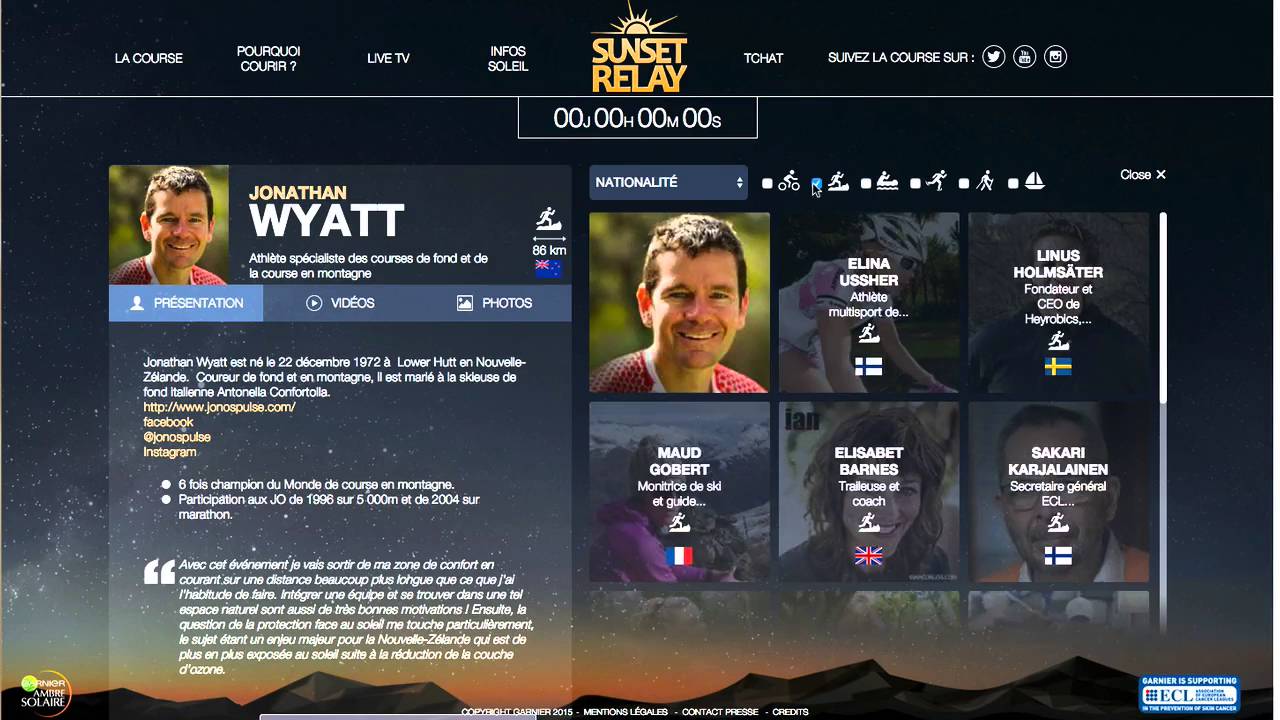Click the 00J 00H 00M 00S countdown
The image size is (1280, 720).
click(637, 119)
